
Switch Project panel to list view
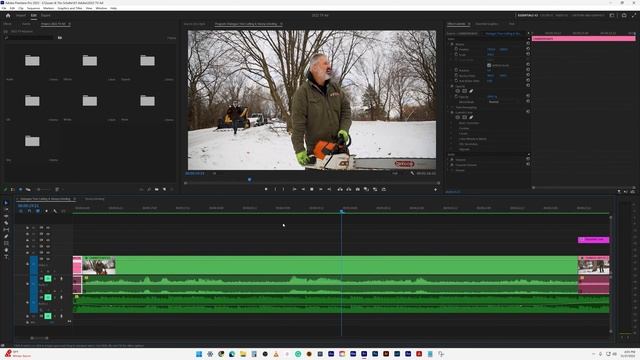tap(13, 189)
